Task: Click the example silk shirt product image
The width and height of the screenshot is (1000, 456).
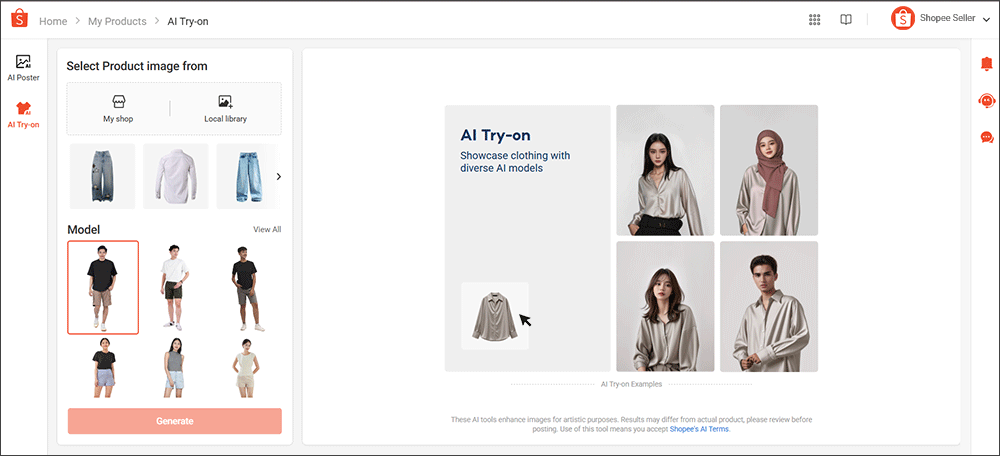Action: (495, 316)
